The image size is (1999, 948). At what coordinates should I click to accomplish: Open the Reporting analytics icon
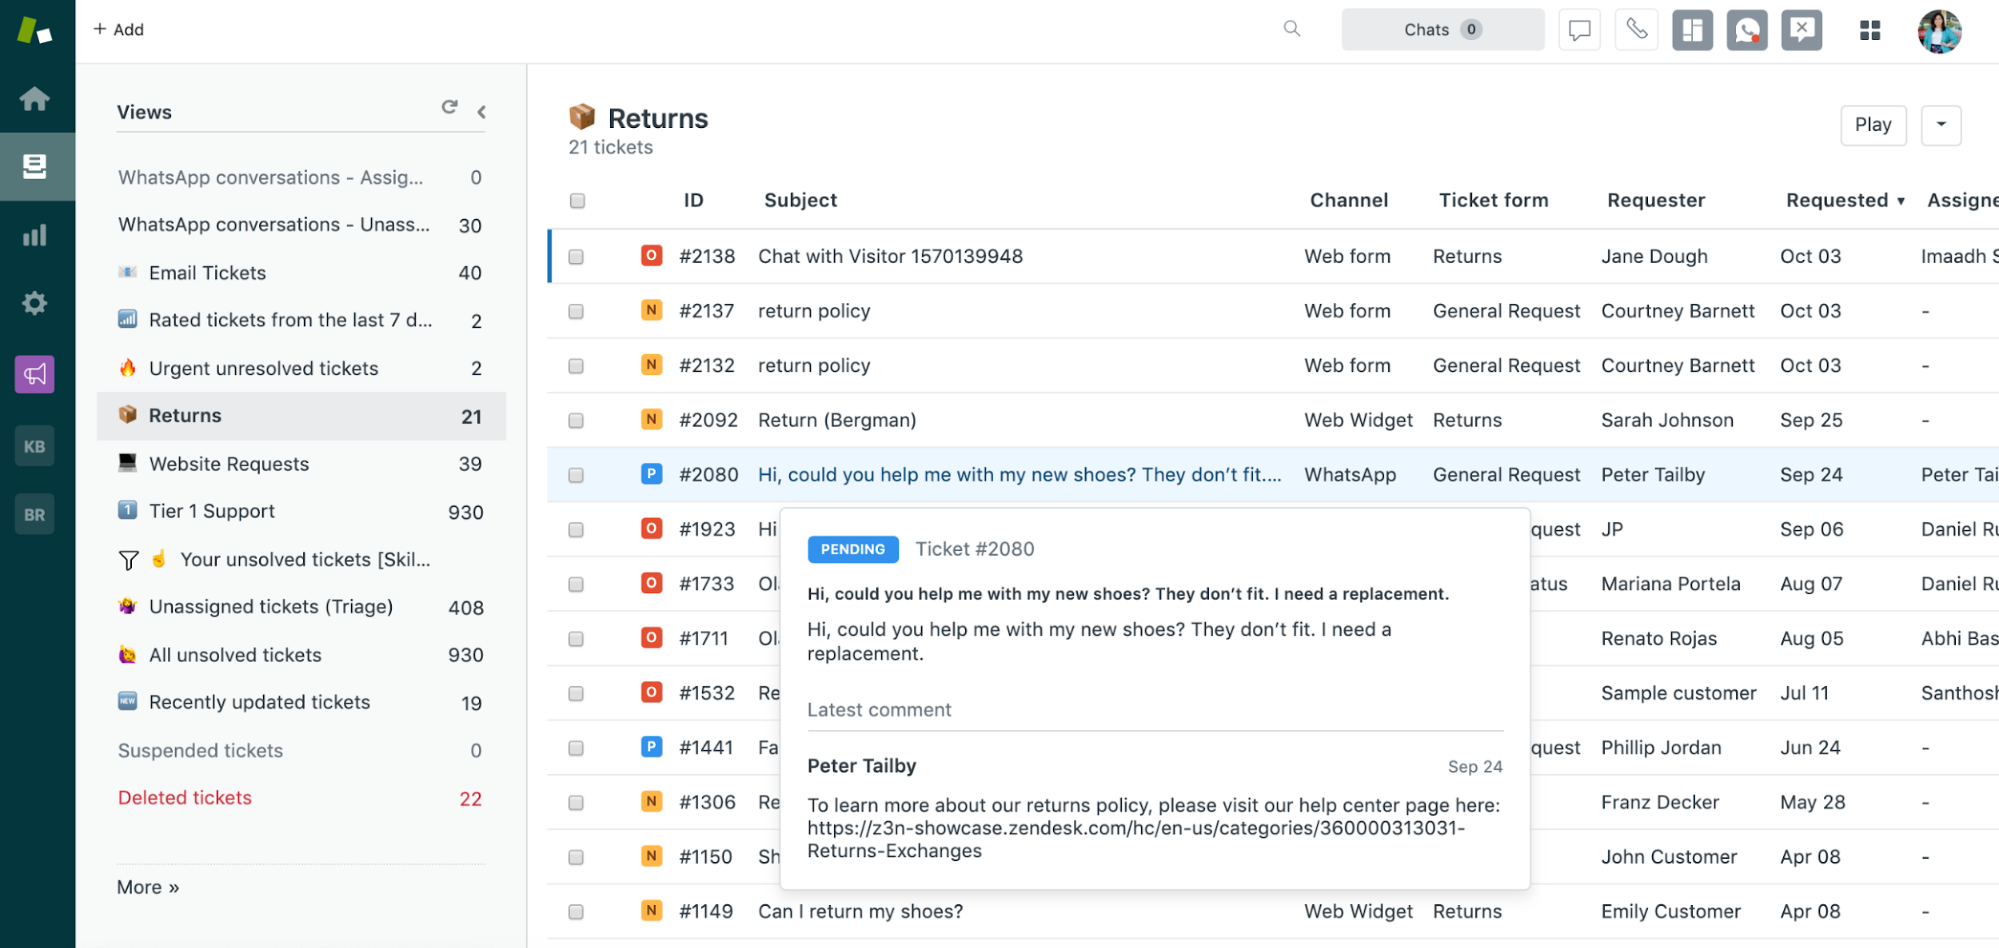pos(36,235)
